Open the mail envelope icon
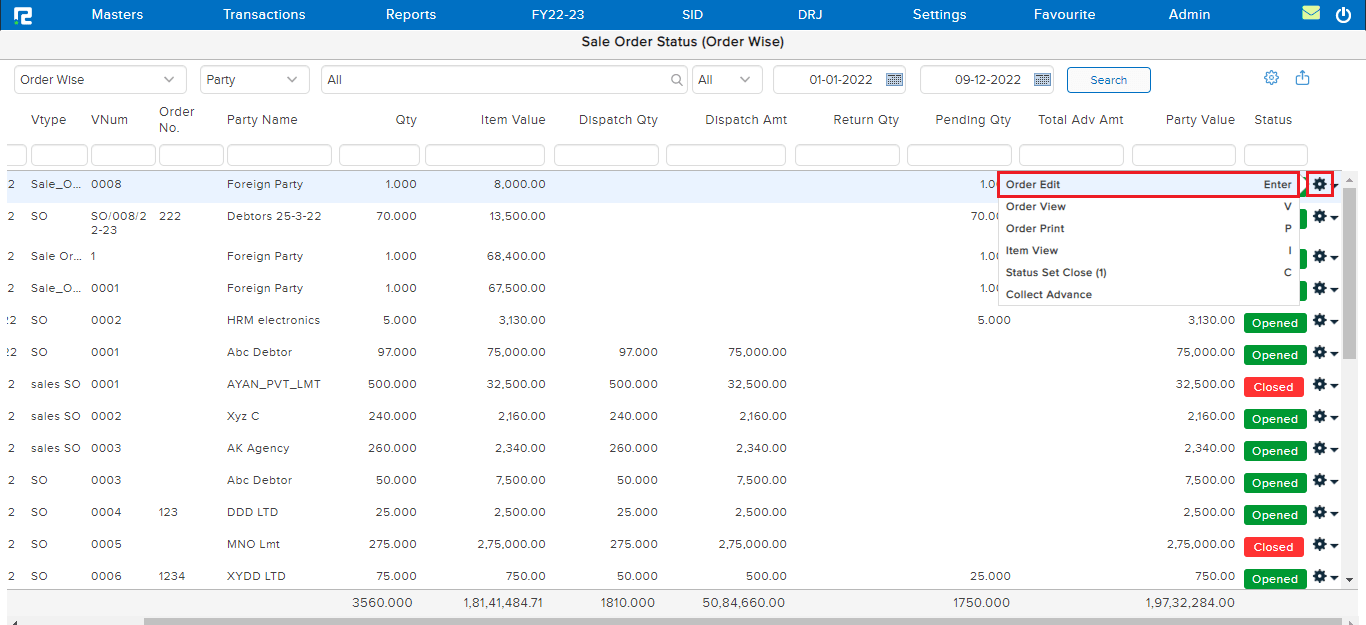Image resolution: width=1366 pixels, height=625 pixels. [x=1311, y=14]
